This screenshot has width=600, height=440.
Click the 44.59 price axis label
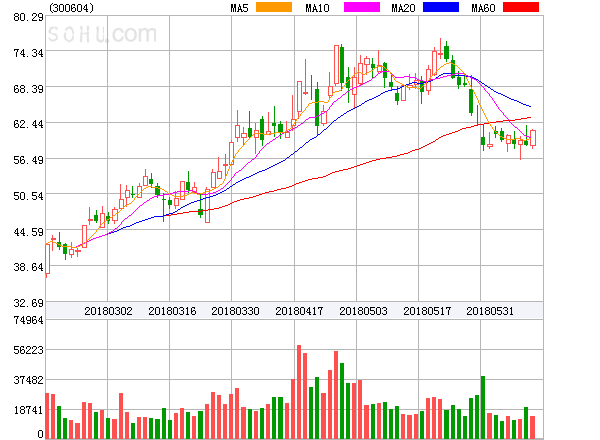(28, 232)
